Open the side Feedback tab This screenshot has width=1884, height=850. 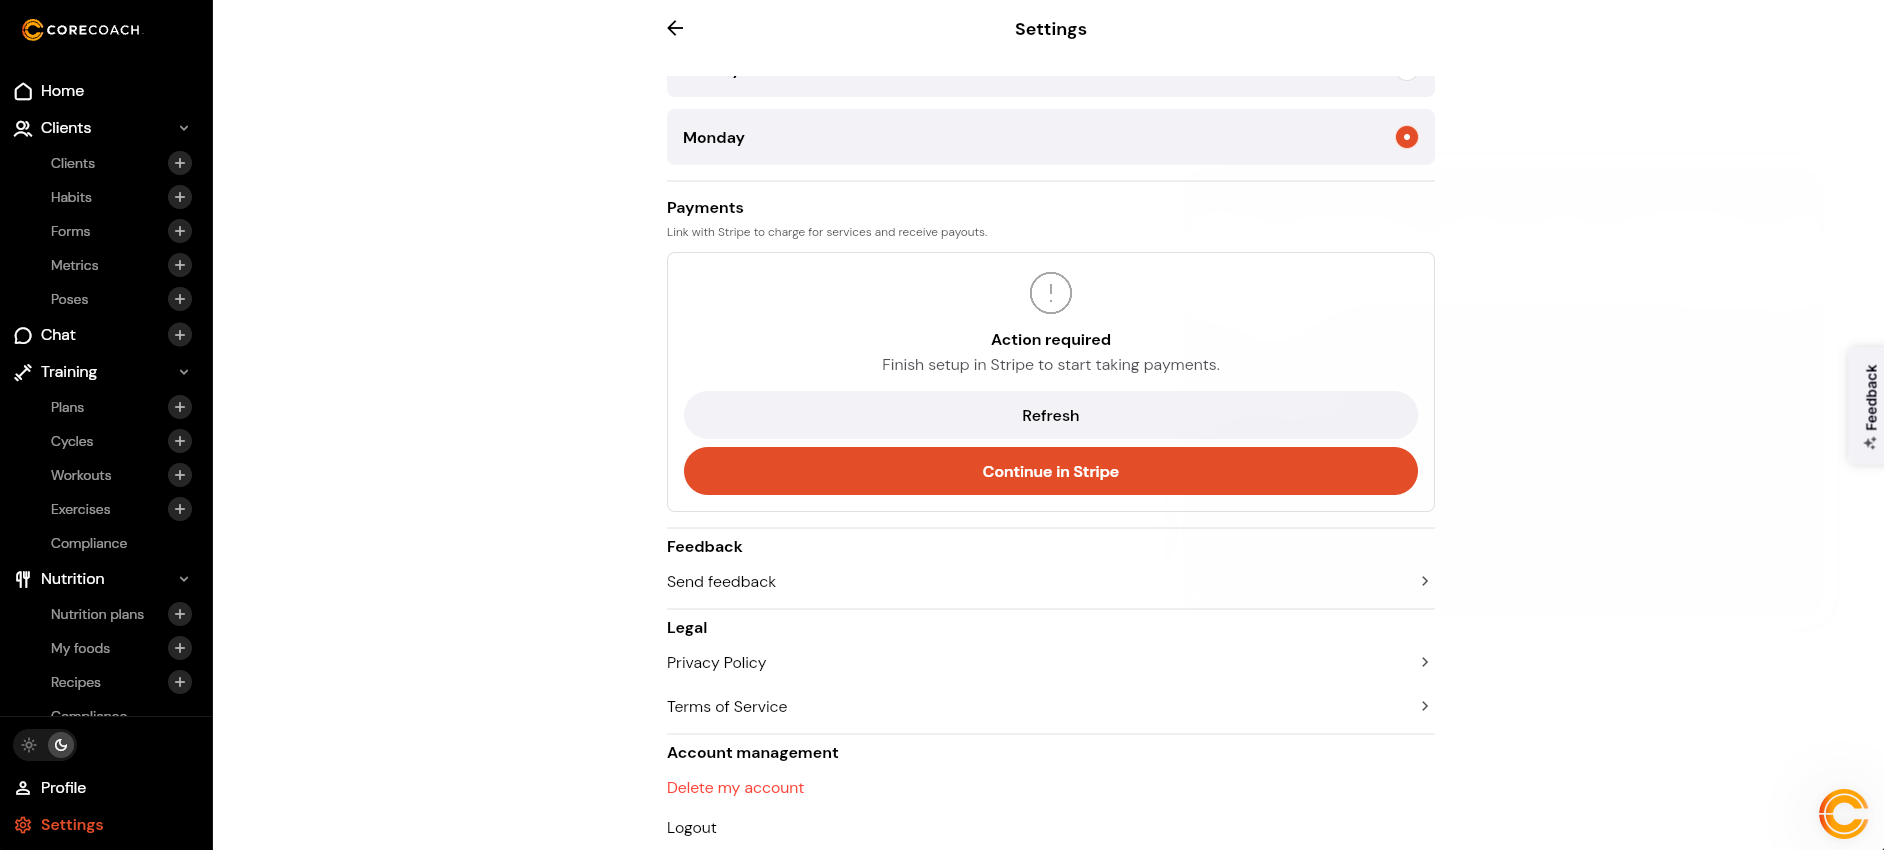(x=1868, y=406)
